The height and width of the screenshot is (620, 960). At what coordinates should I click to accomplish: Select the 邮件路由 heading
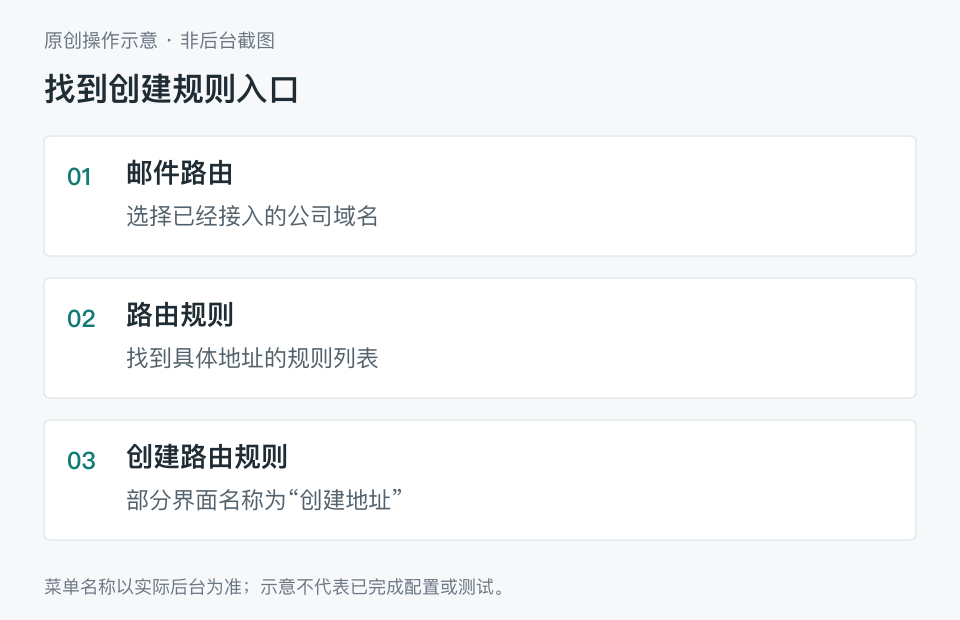179,173
